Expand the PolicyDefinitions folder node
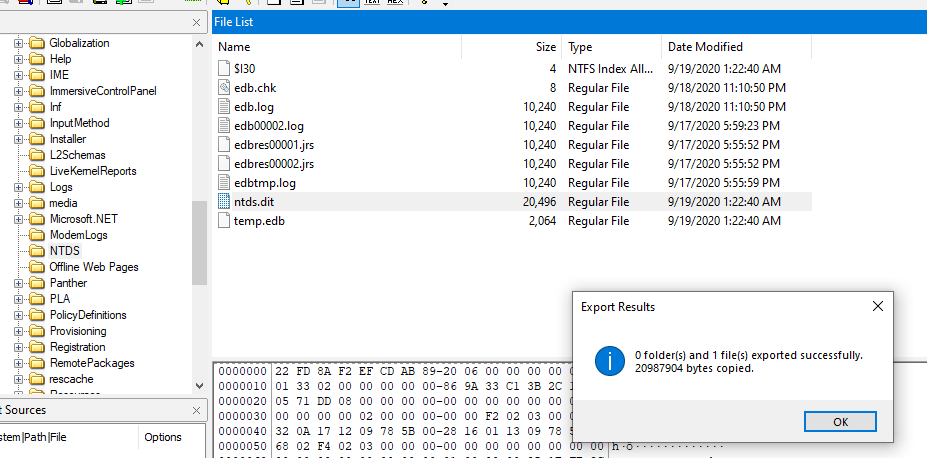This screenshot has width=927, height=458. pyautogui.click(x=18, y=315)
